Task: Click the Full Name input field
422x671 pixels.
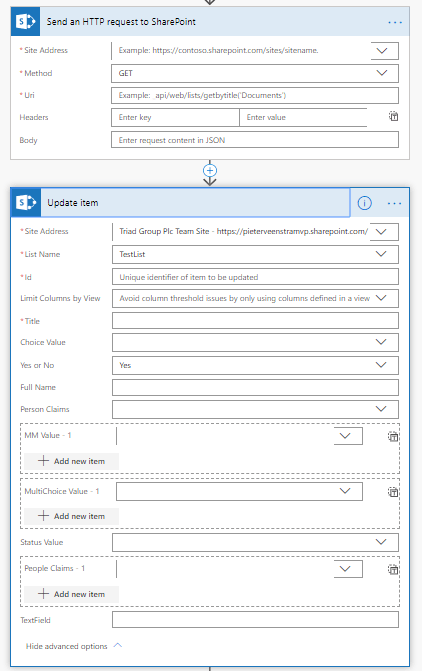Action: pos(255,387)
